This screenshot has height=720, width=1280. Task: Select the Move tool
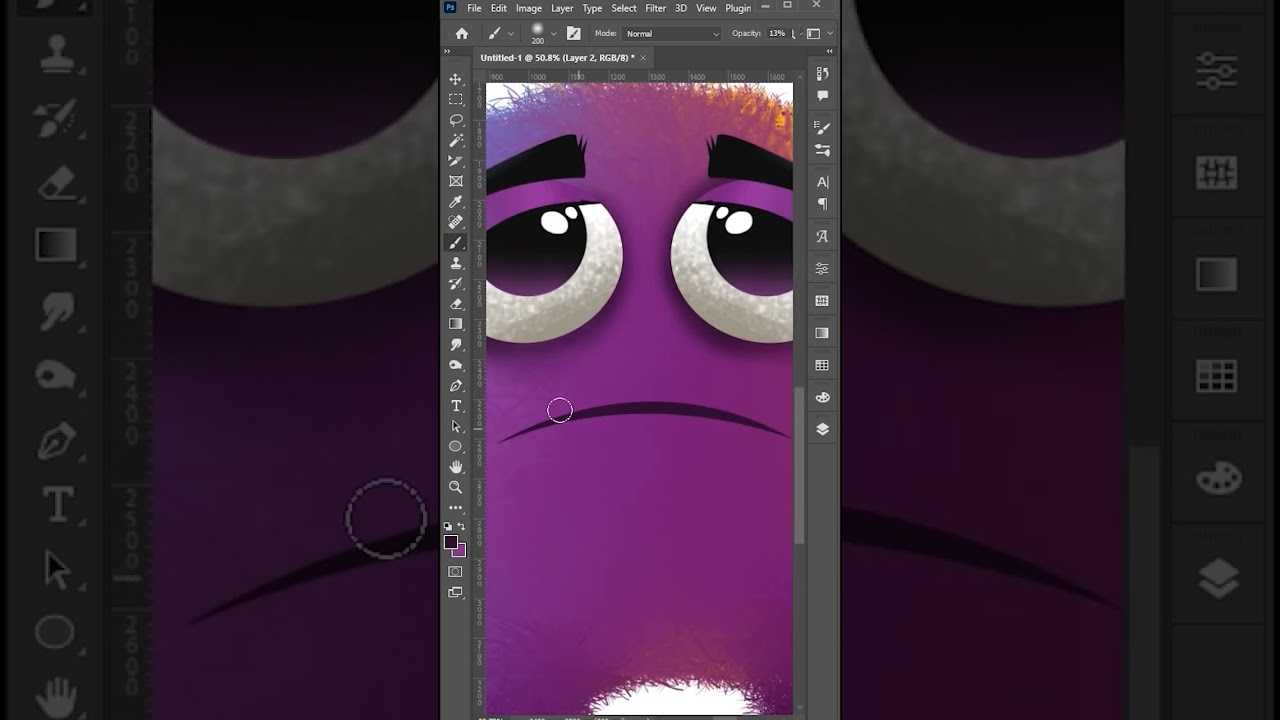(456, 79)
